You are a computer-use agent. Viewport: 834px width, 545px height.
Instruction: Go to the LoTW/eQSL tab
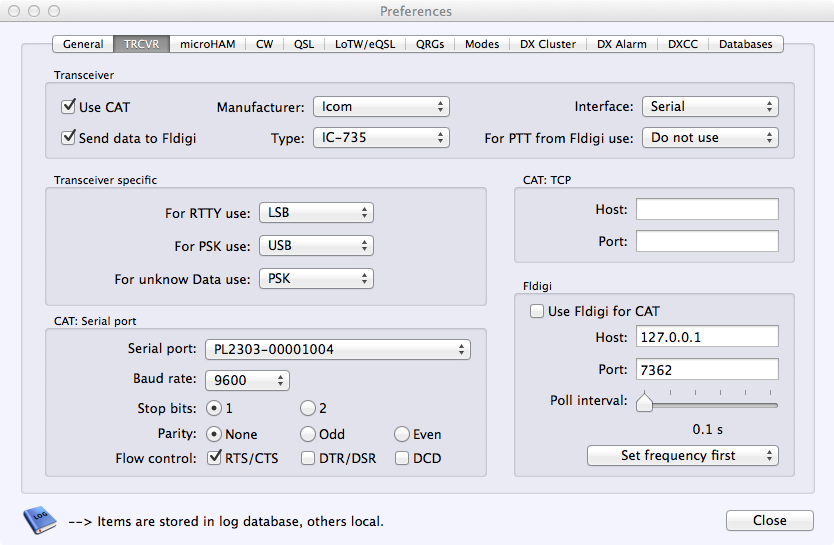click(365, 44)
